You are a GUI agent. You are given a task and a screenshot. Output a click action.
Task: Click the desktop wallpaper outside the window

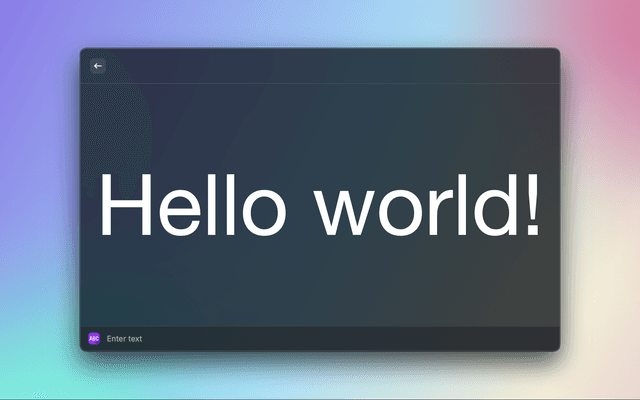pyautogui.click(x=40, y=200)
